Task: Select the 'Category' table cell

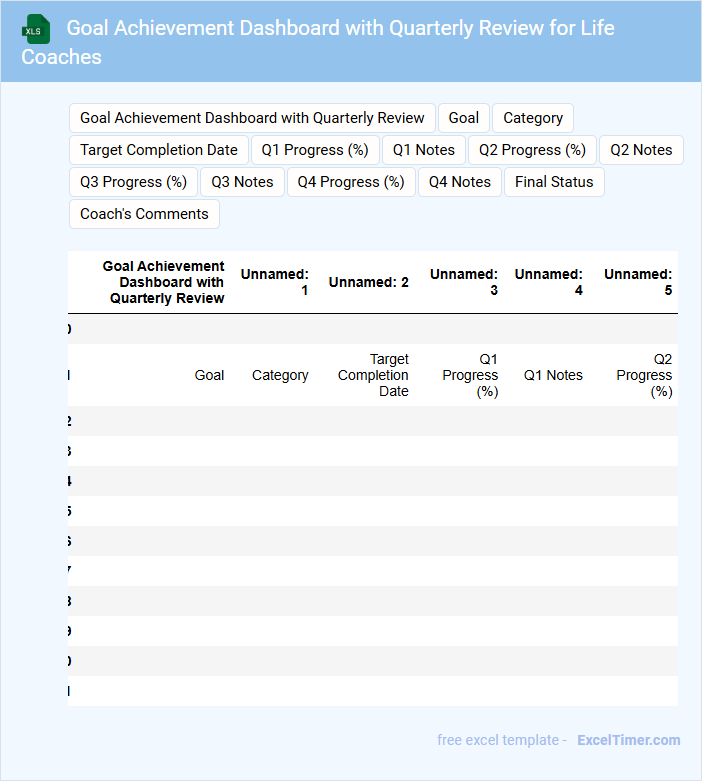Action: [x=280, y=375]
